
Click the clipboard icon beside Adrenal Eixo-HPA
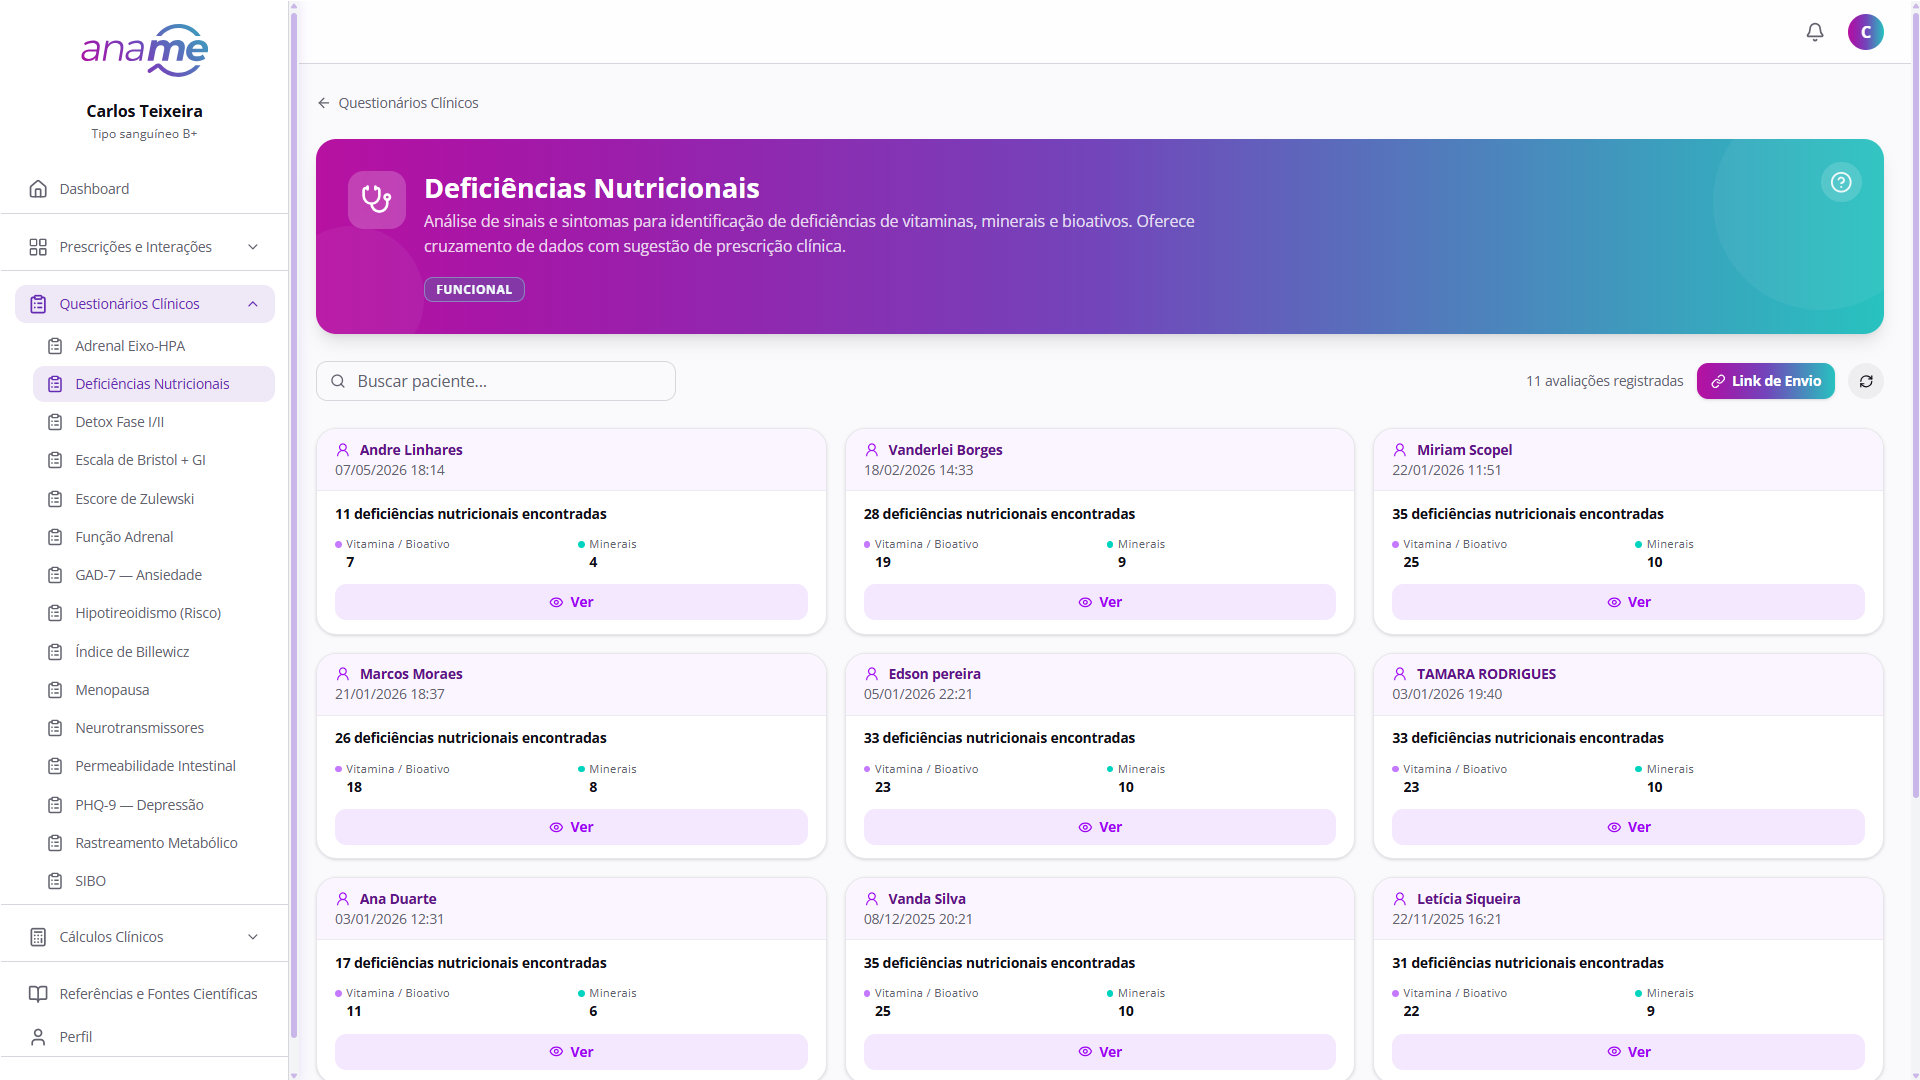click(55, 346)
